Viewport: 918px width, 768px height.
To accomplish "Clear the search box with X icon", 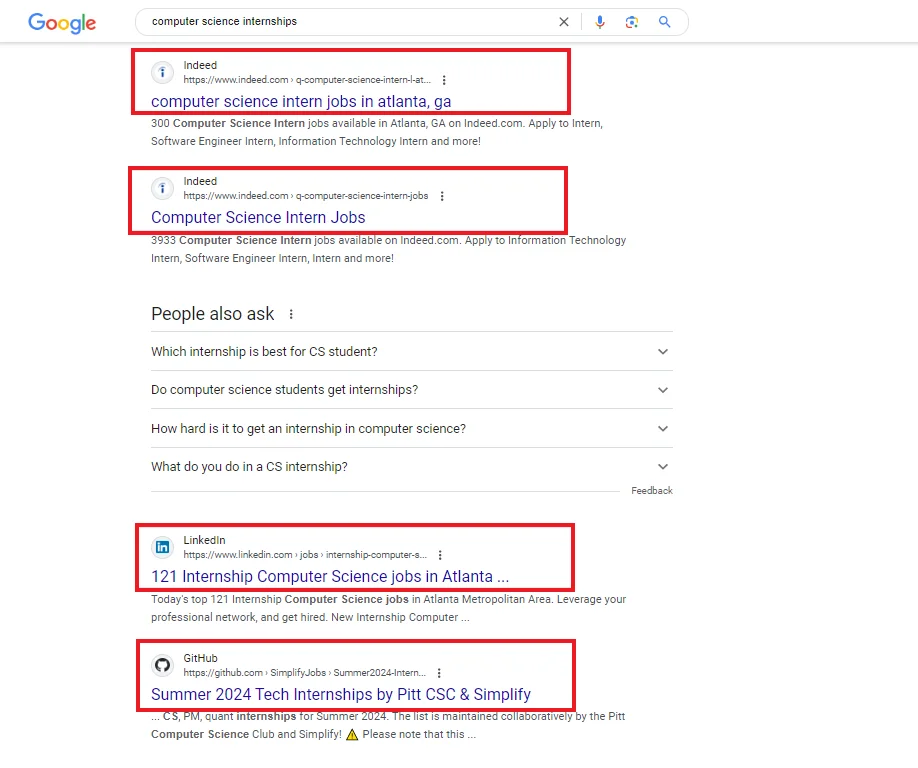I will 564,22.
